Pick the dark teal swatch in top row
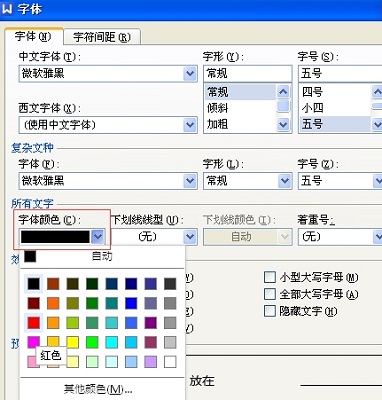This screenshot has height=400, width=382. (x=112, y=284)
